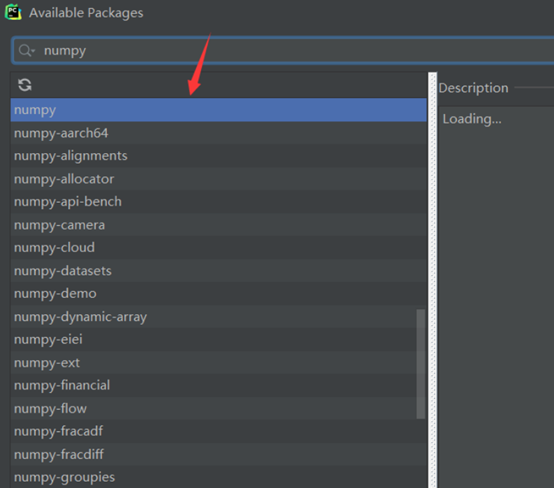Choose the numpy-alignments package

tap(219, 156)
